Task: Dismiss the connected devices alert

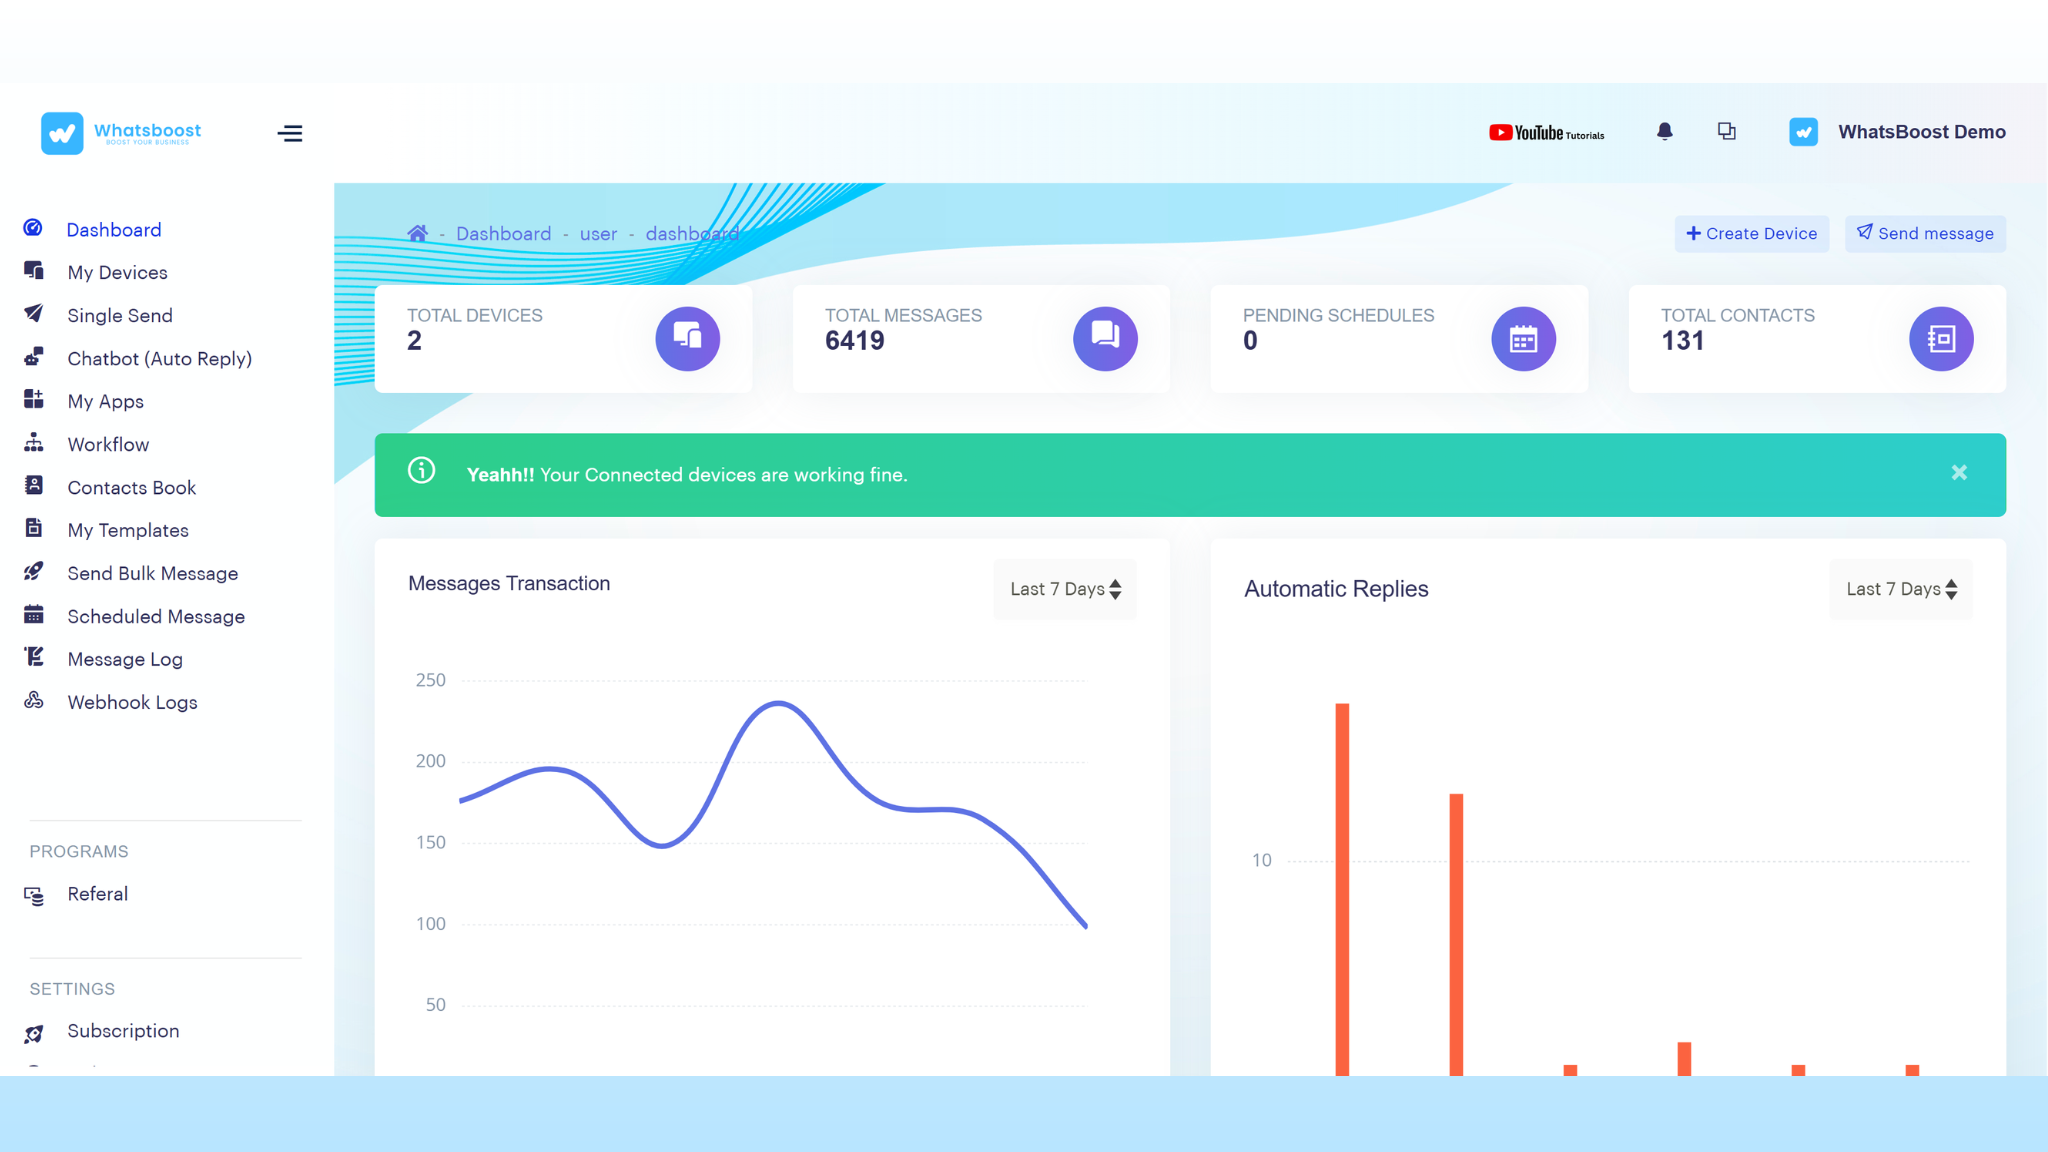Action: (1959, 473)
